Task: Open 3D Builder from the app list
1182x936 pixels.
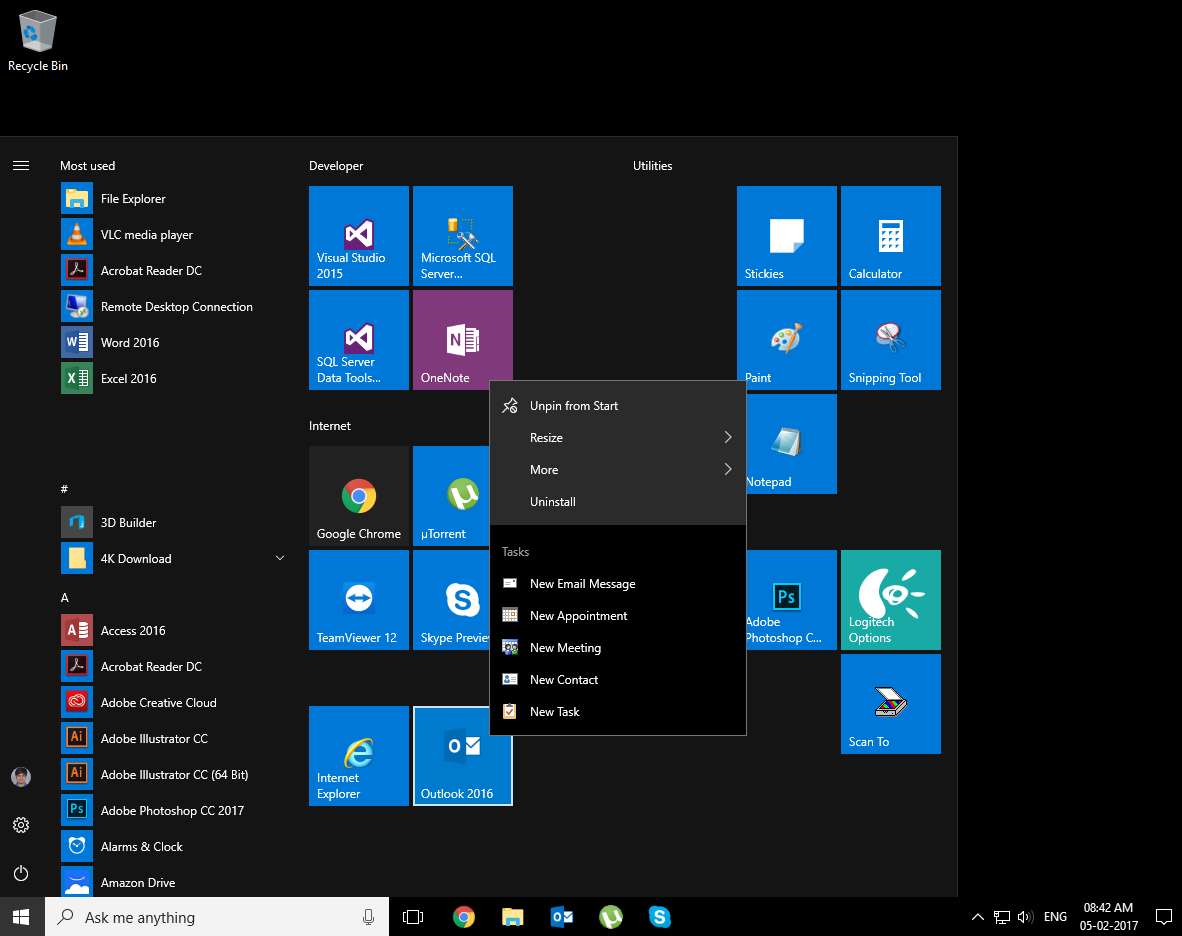Action: click(x=174, y=522)
